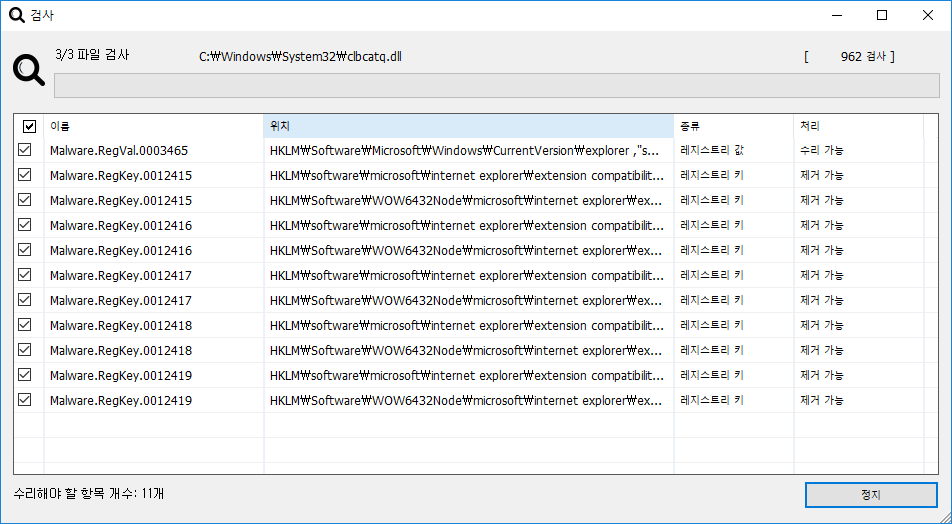Click the 3/3 파일 검사 status label
Image resolution: width=952 pixels, height=524 pixels.
(92, 55)
